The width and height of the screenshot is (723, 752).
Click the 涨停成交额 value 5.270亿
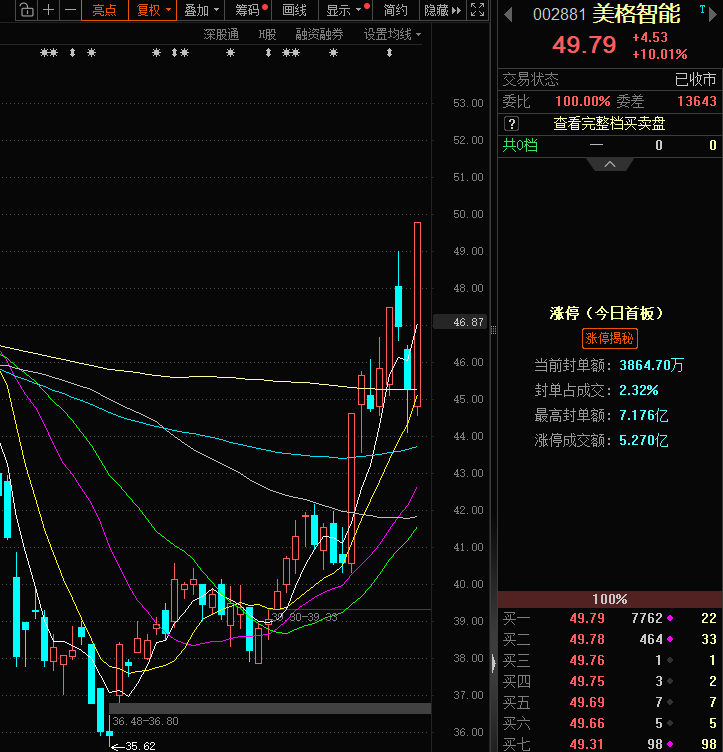[x=643, y=440]
